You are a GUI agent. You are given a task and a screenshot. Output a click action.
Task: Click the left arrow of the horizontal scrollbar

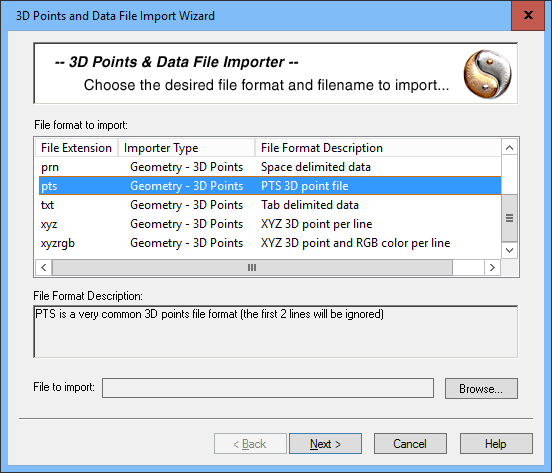coord(44,267)
